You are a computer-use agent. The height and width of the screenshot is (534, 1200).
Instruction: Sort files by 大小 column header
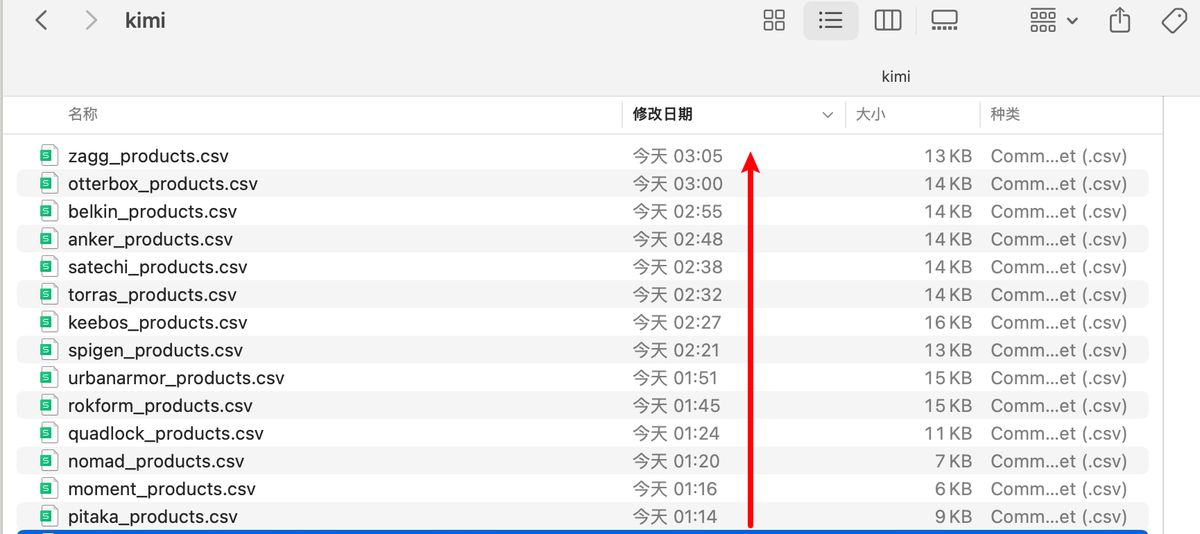click(870, 114)
